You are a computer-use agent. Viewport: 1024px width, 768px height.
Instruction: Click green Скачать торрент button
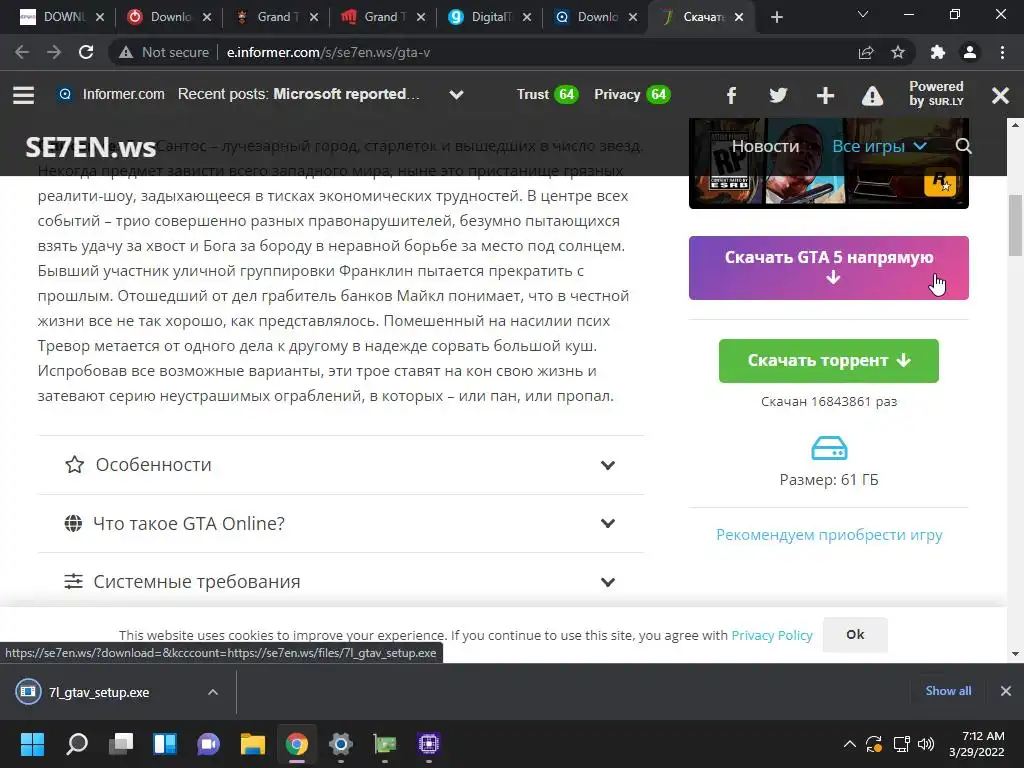pyautogui.click(x=829, y=360)
